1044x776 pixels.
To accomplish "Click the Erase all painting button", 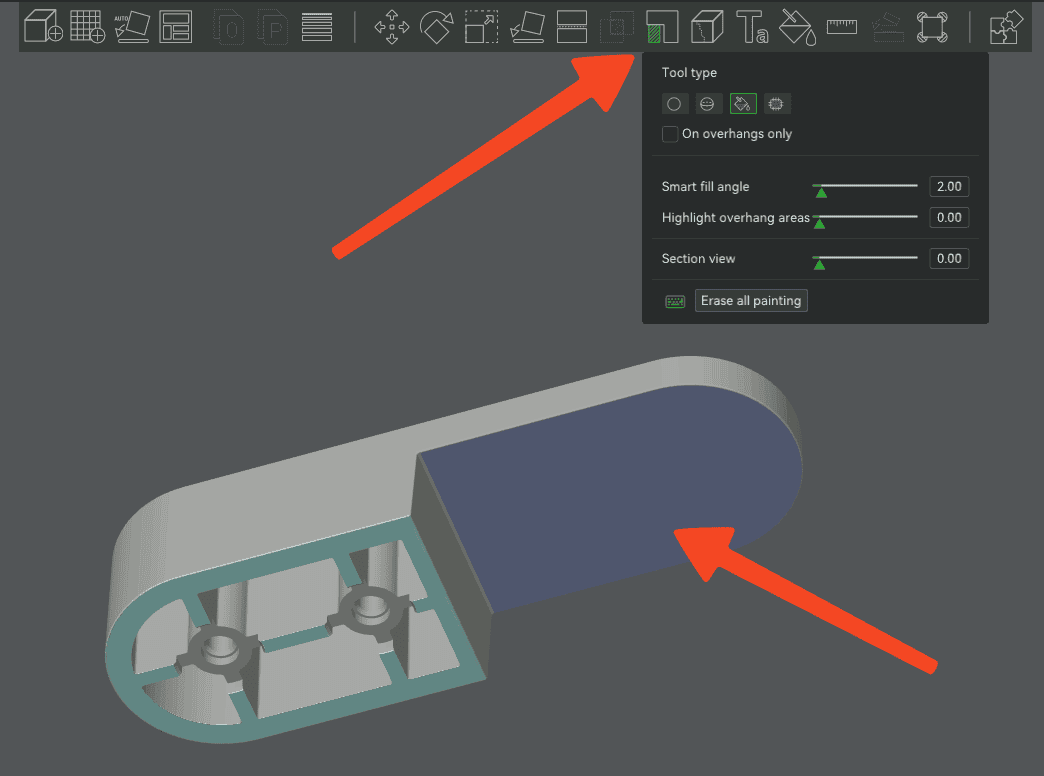I will [751, 301].
